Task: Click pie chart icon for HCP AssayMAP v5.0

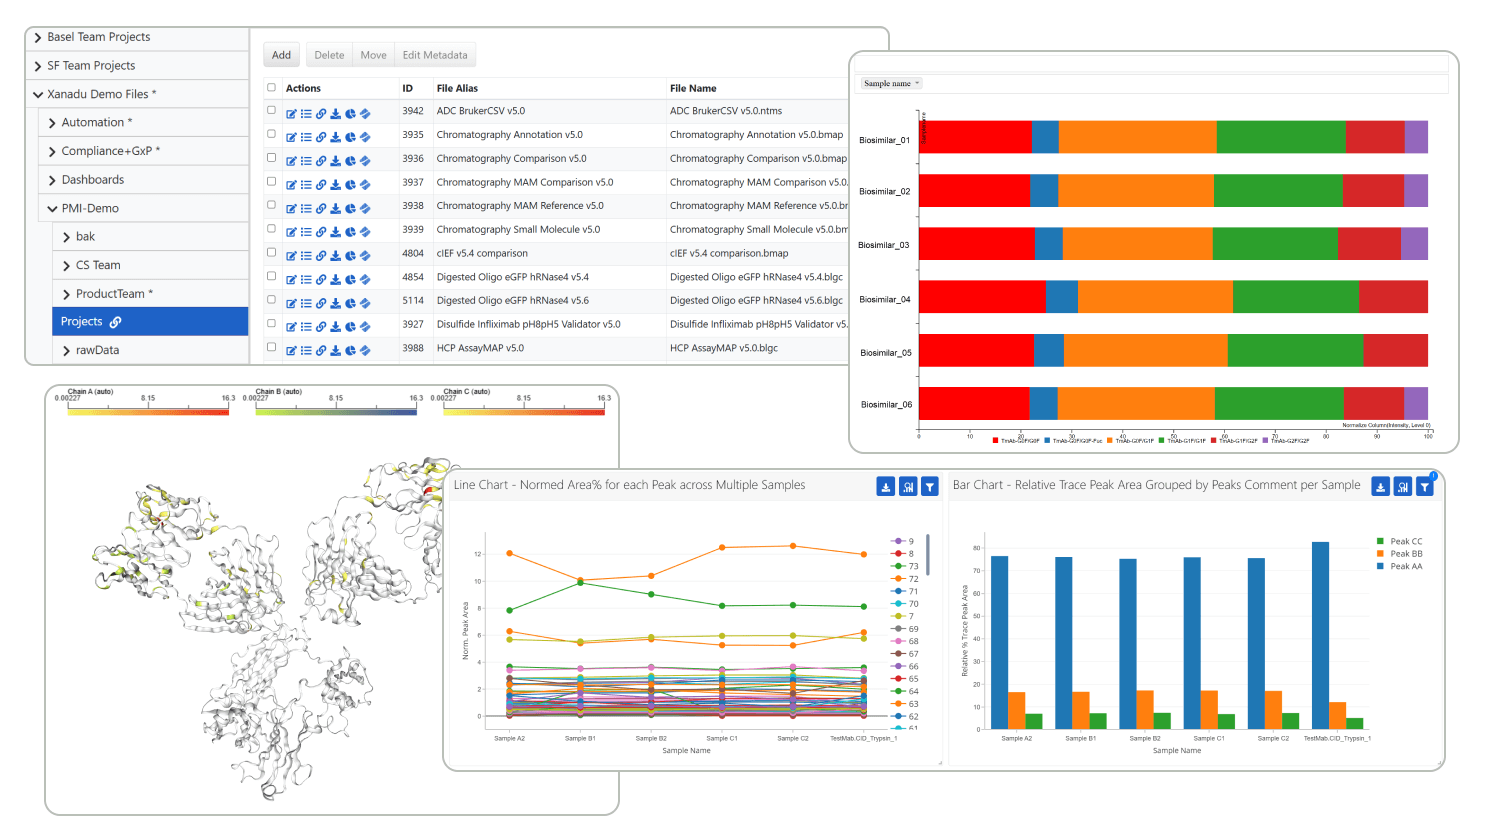Action: [350, 351]
